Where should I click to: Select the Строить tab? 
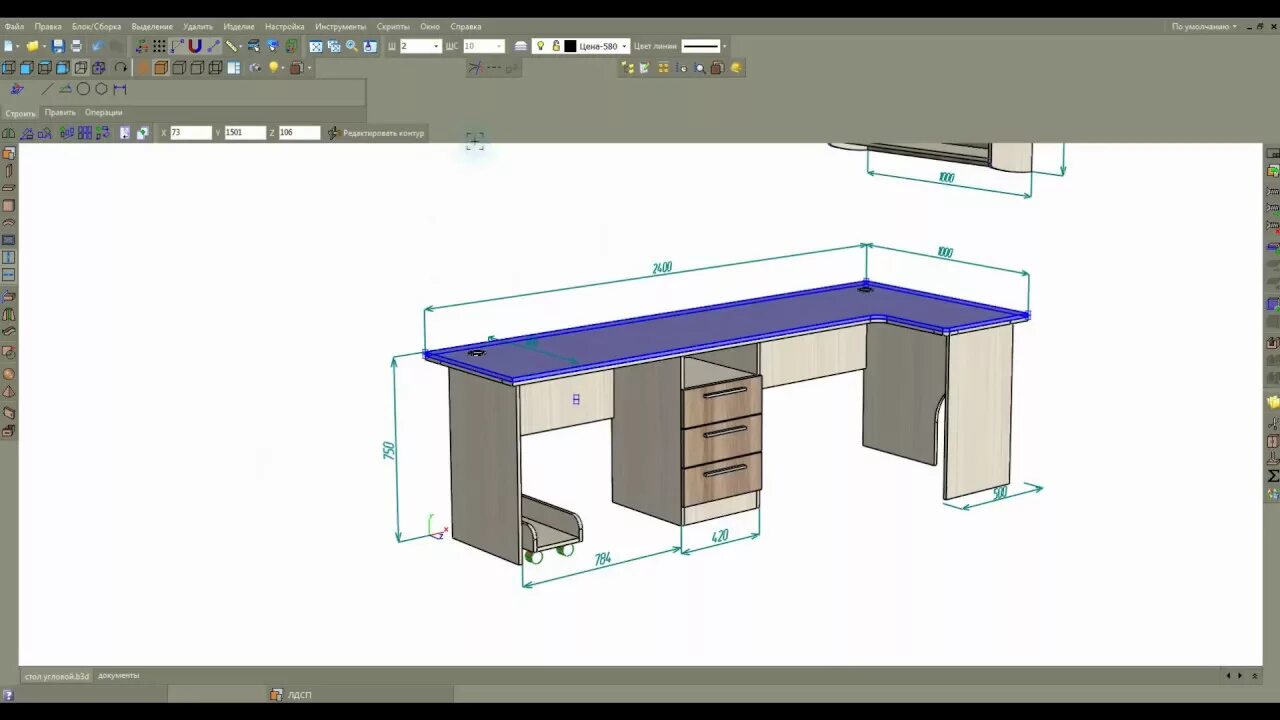tap(20, 113)
